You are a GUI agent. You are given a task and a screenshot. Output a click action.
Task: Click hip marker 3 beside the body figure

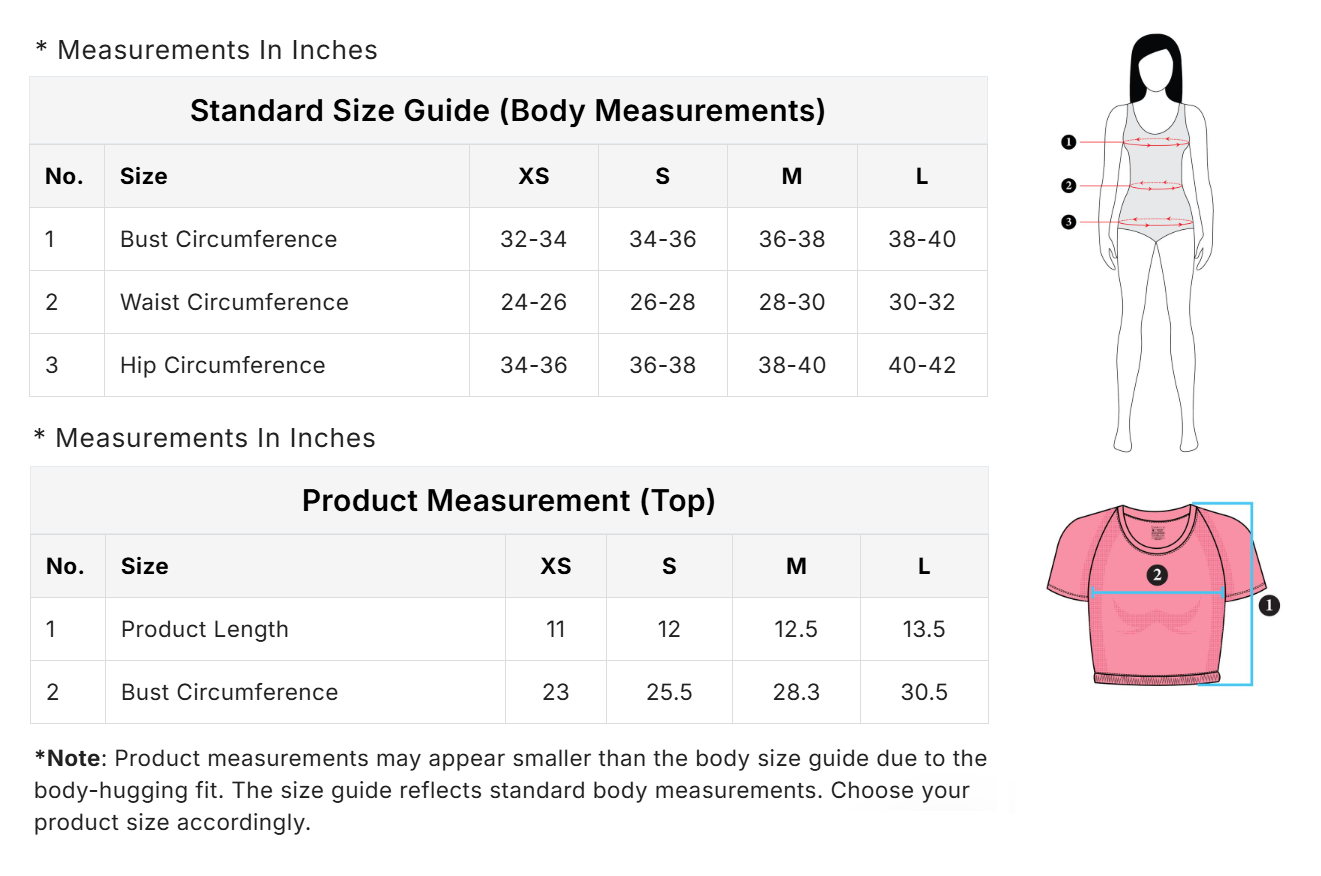coord(1068,221)
